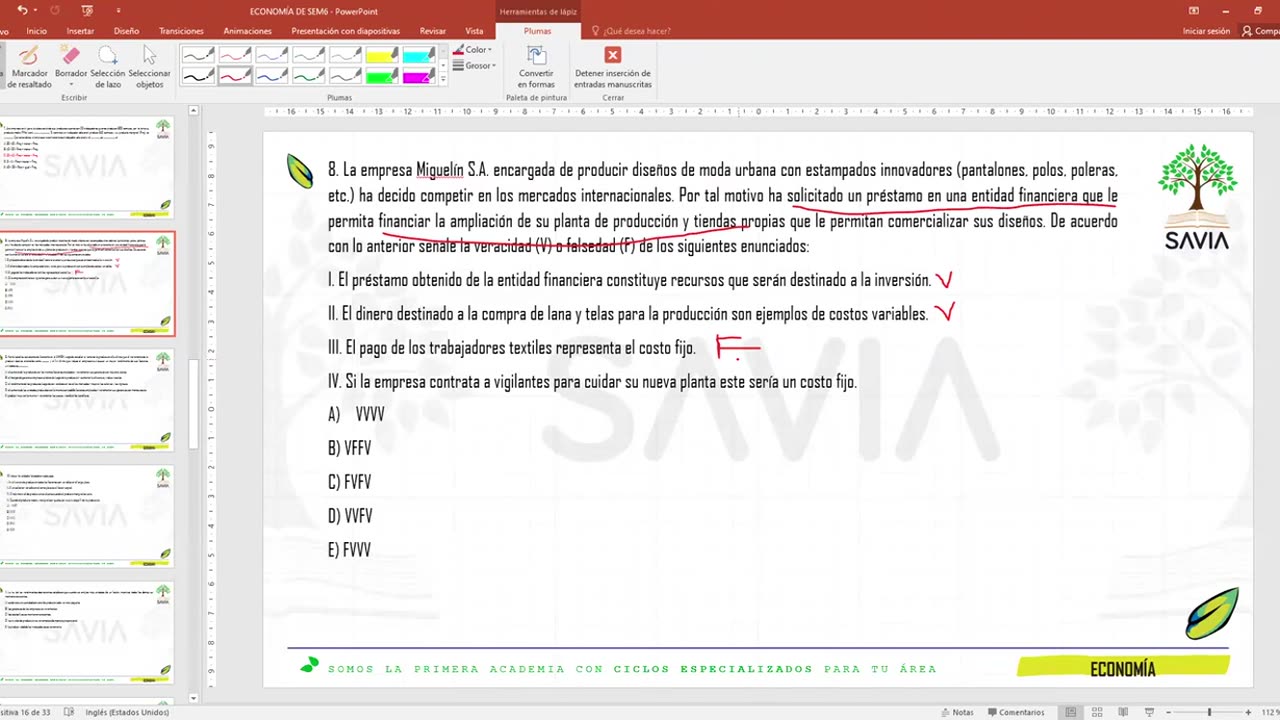Switch to the Revisar tab
Viewport: 1280px width, 720px height.
tap(433, 31)
